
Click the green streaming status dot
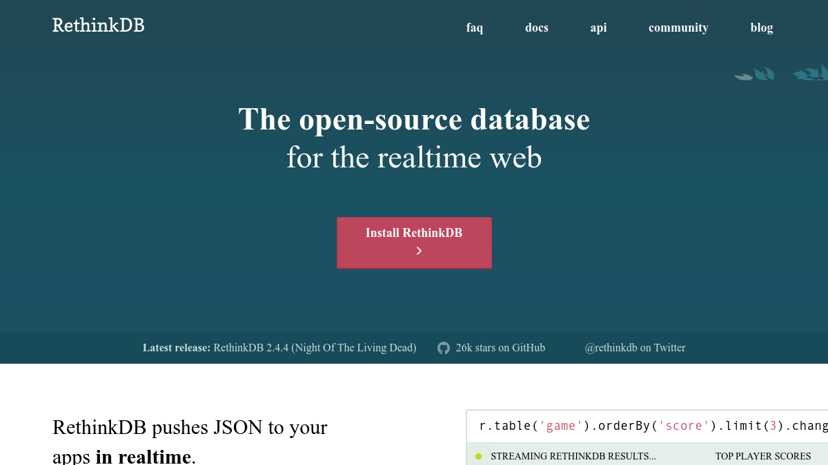[x=478, y=457]
